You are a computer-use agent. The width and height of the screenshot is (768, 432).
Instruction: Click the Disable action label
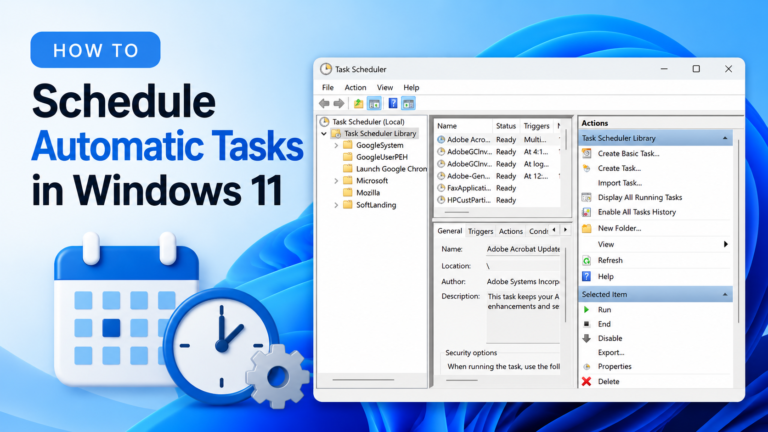pyautogui.click(x=610, y=338)
